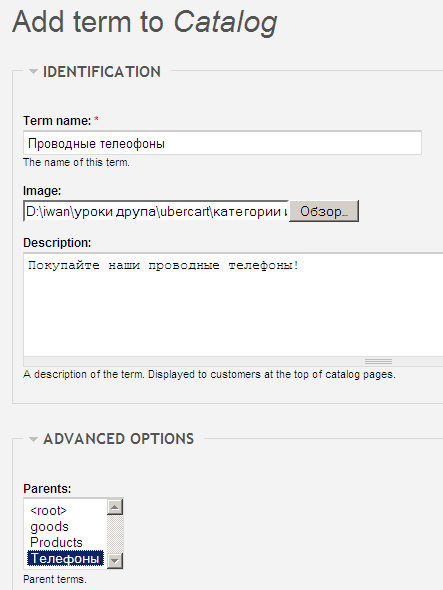This screenshot has width=443, height=590.
Task: Select Телефоны in the Parents list
Action: [65, 558]
